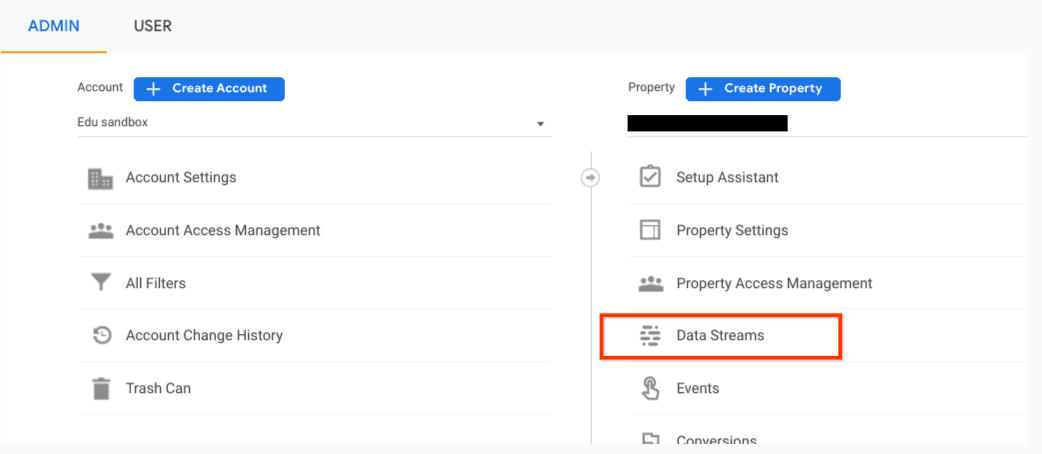Click the All Filters funnel icon
Image resolution: width=1042 pixels, height=454 pixels.
tap(100, 284)
